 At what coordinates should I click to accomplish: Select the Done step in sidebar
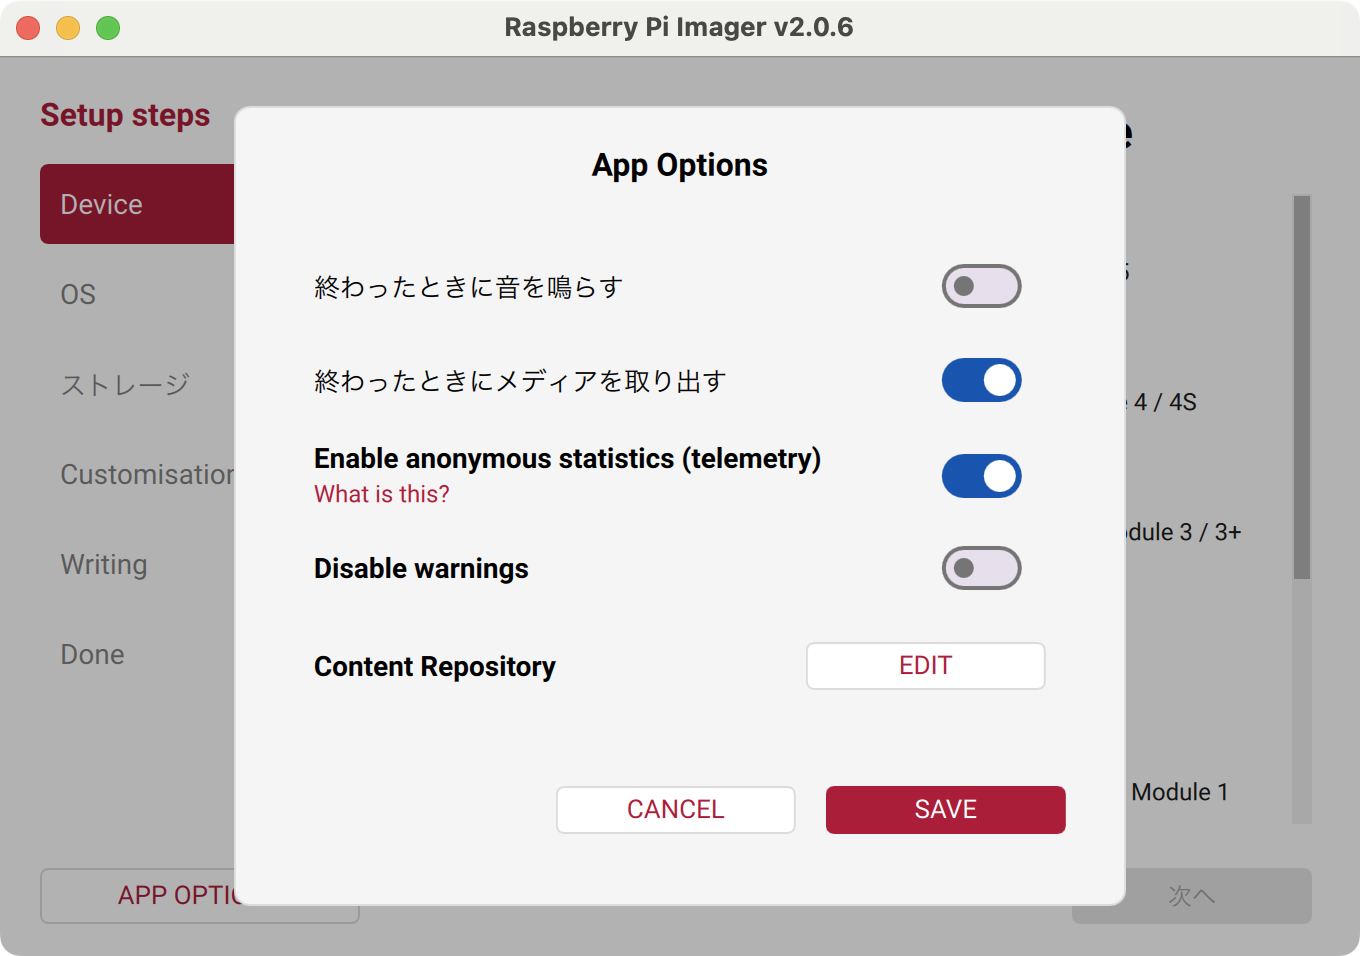tap(138, 654)
